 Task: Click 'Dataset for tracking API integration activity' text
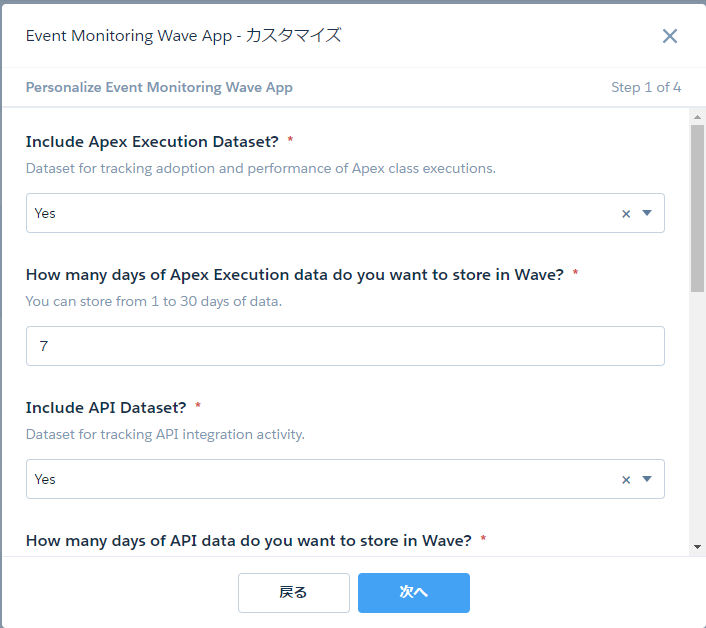(165, 434)
